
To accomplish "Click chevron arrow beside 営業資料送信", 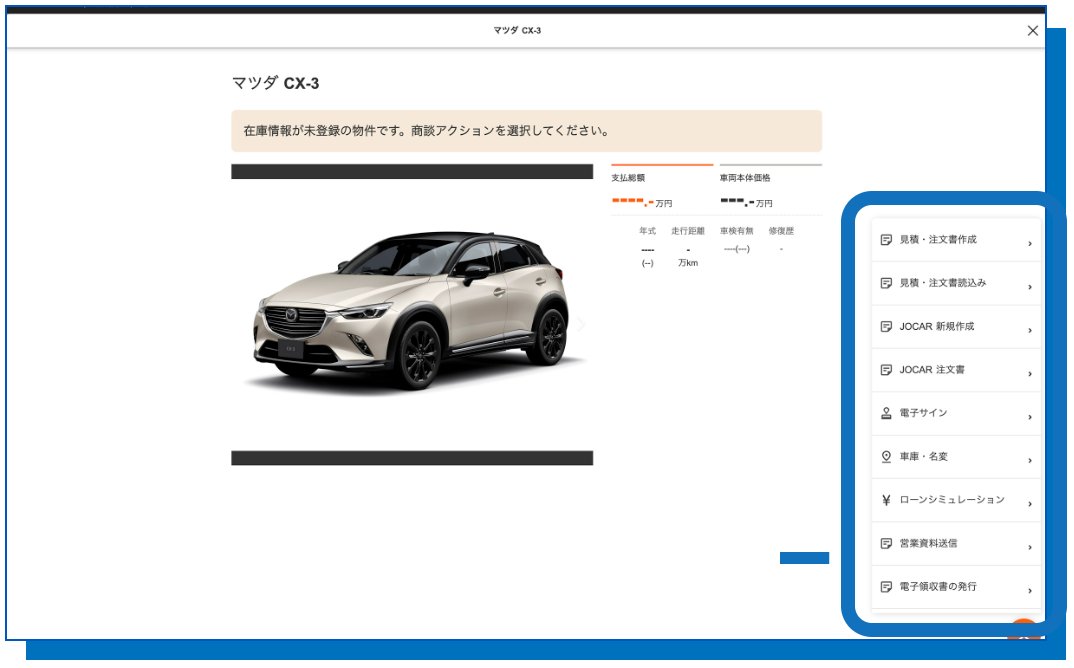I will (1029, 547).
